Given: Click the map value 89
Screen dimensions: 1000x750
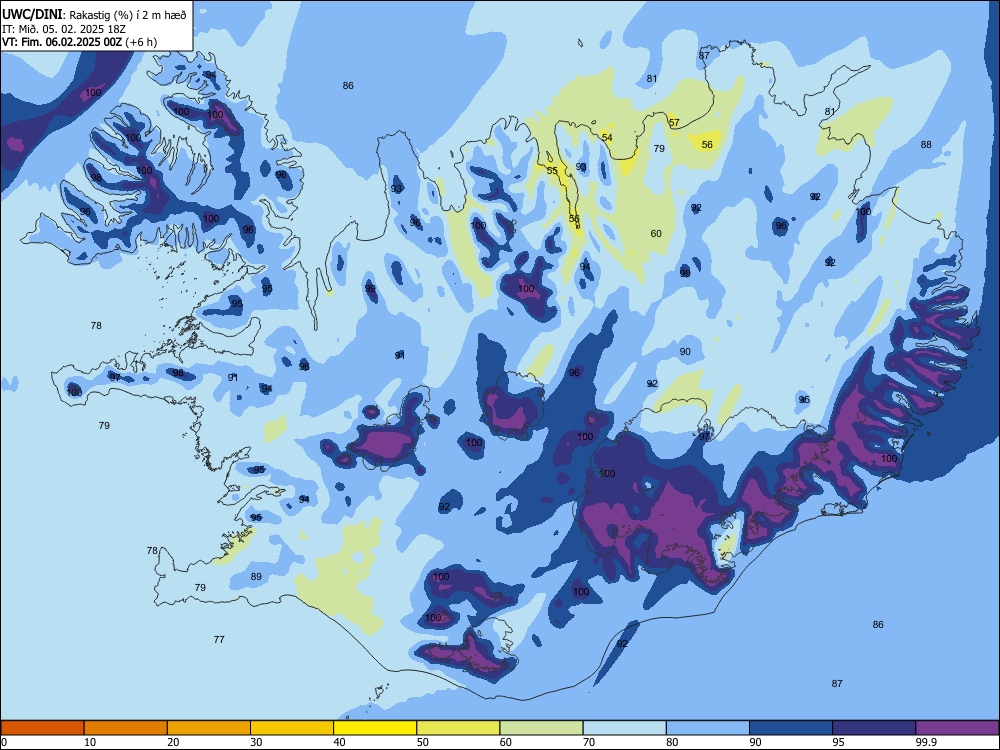Looking at the screenshot, I should coord(256,577).
